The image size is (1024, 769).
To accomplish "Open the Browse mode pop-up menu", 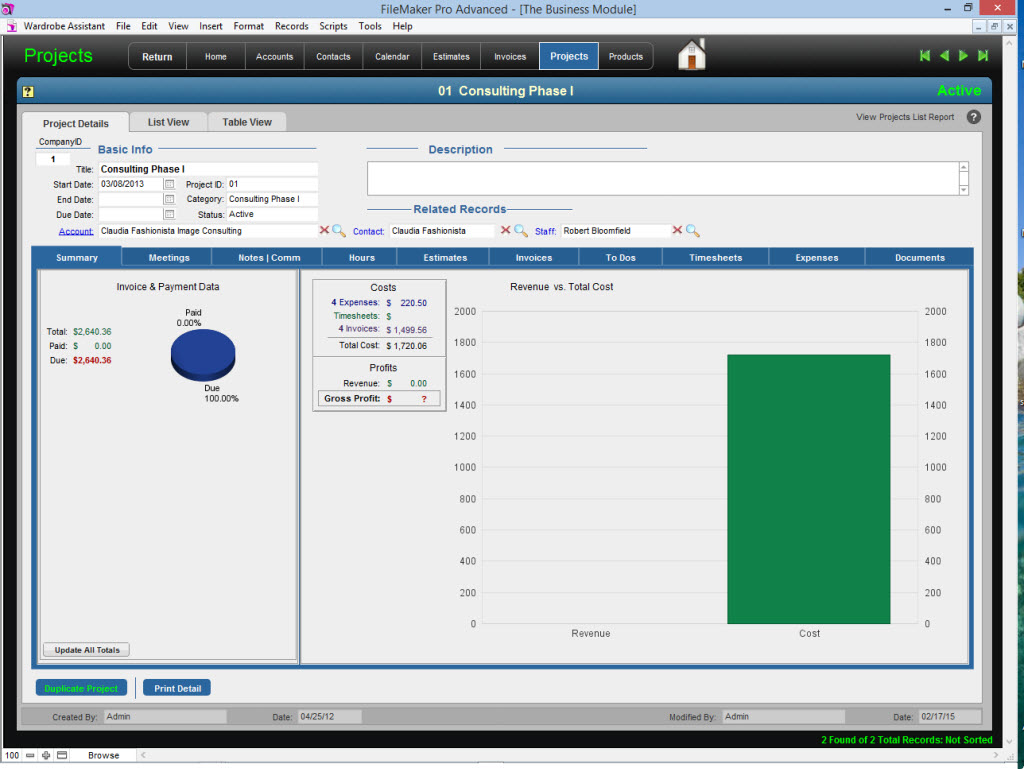I will [104, 755].
